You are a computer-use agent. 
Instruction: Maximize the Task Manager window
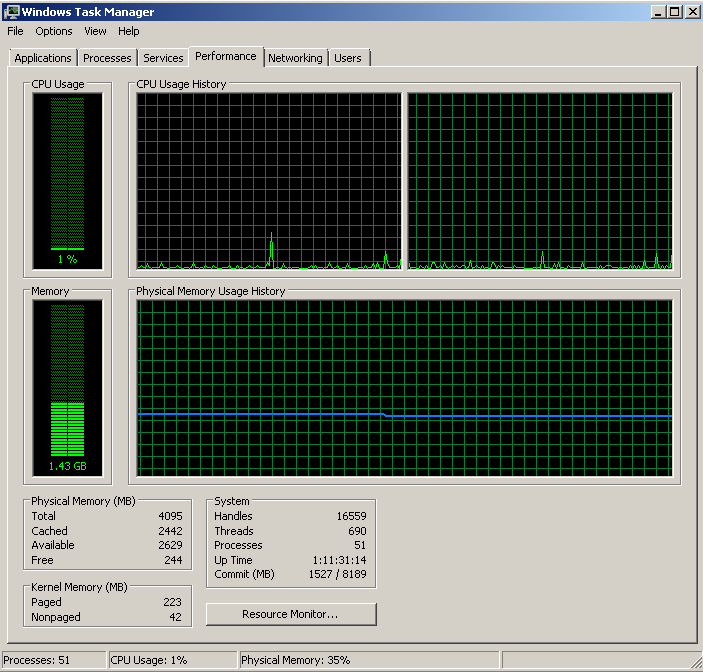point(675,12)
